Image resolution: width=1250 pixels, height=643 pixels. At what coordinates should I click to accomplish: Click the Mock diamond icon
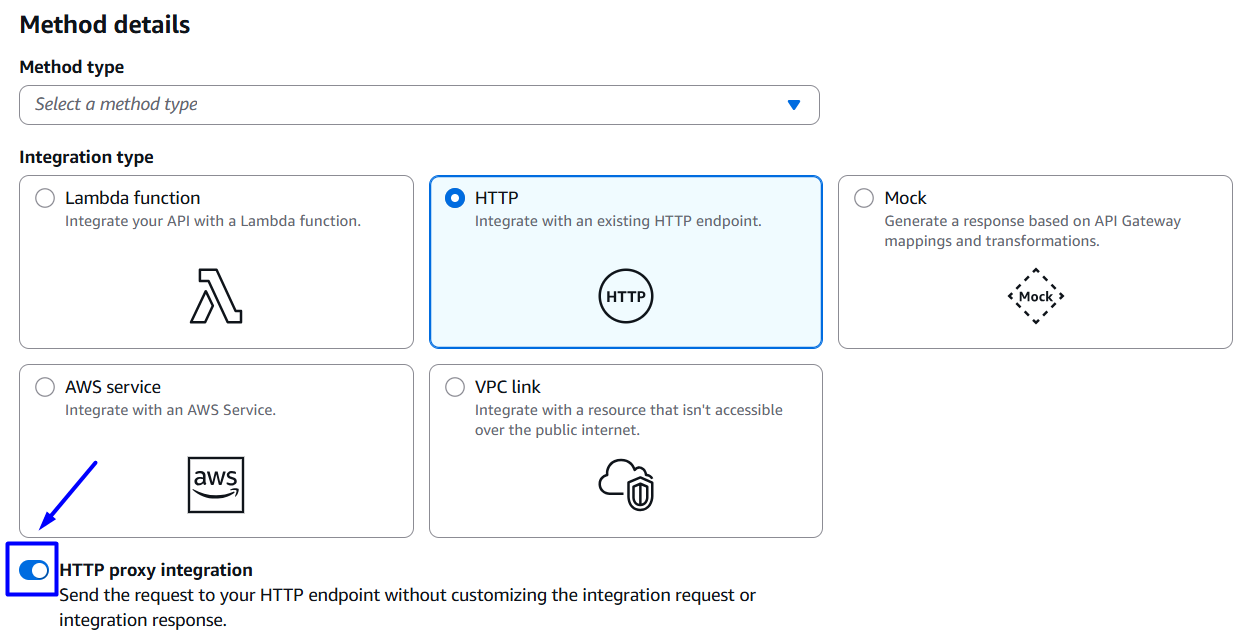tap(1035, 296)
